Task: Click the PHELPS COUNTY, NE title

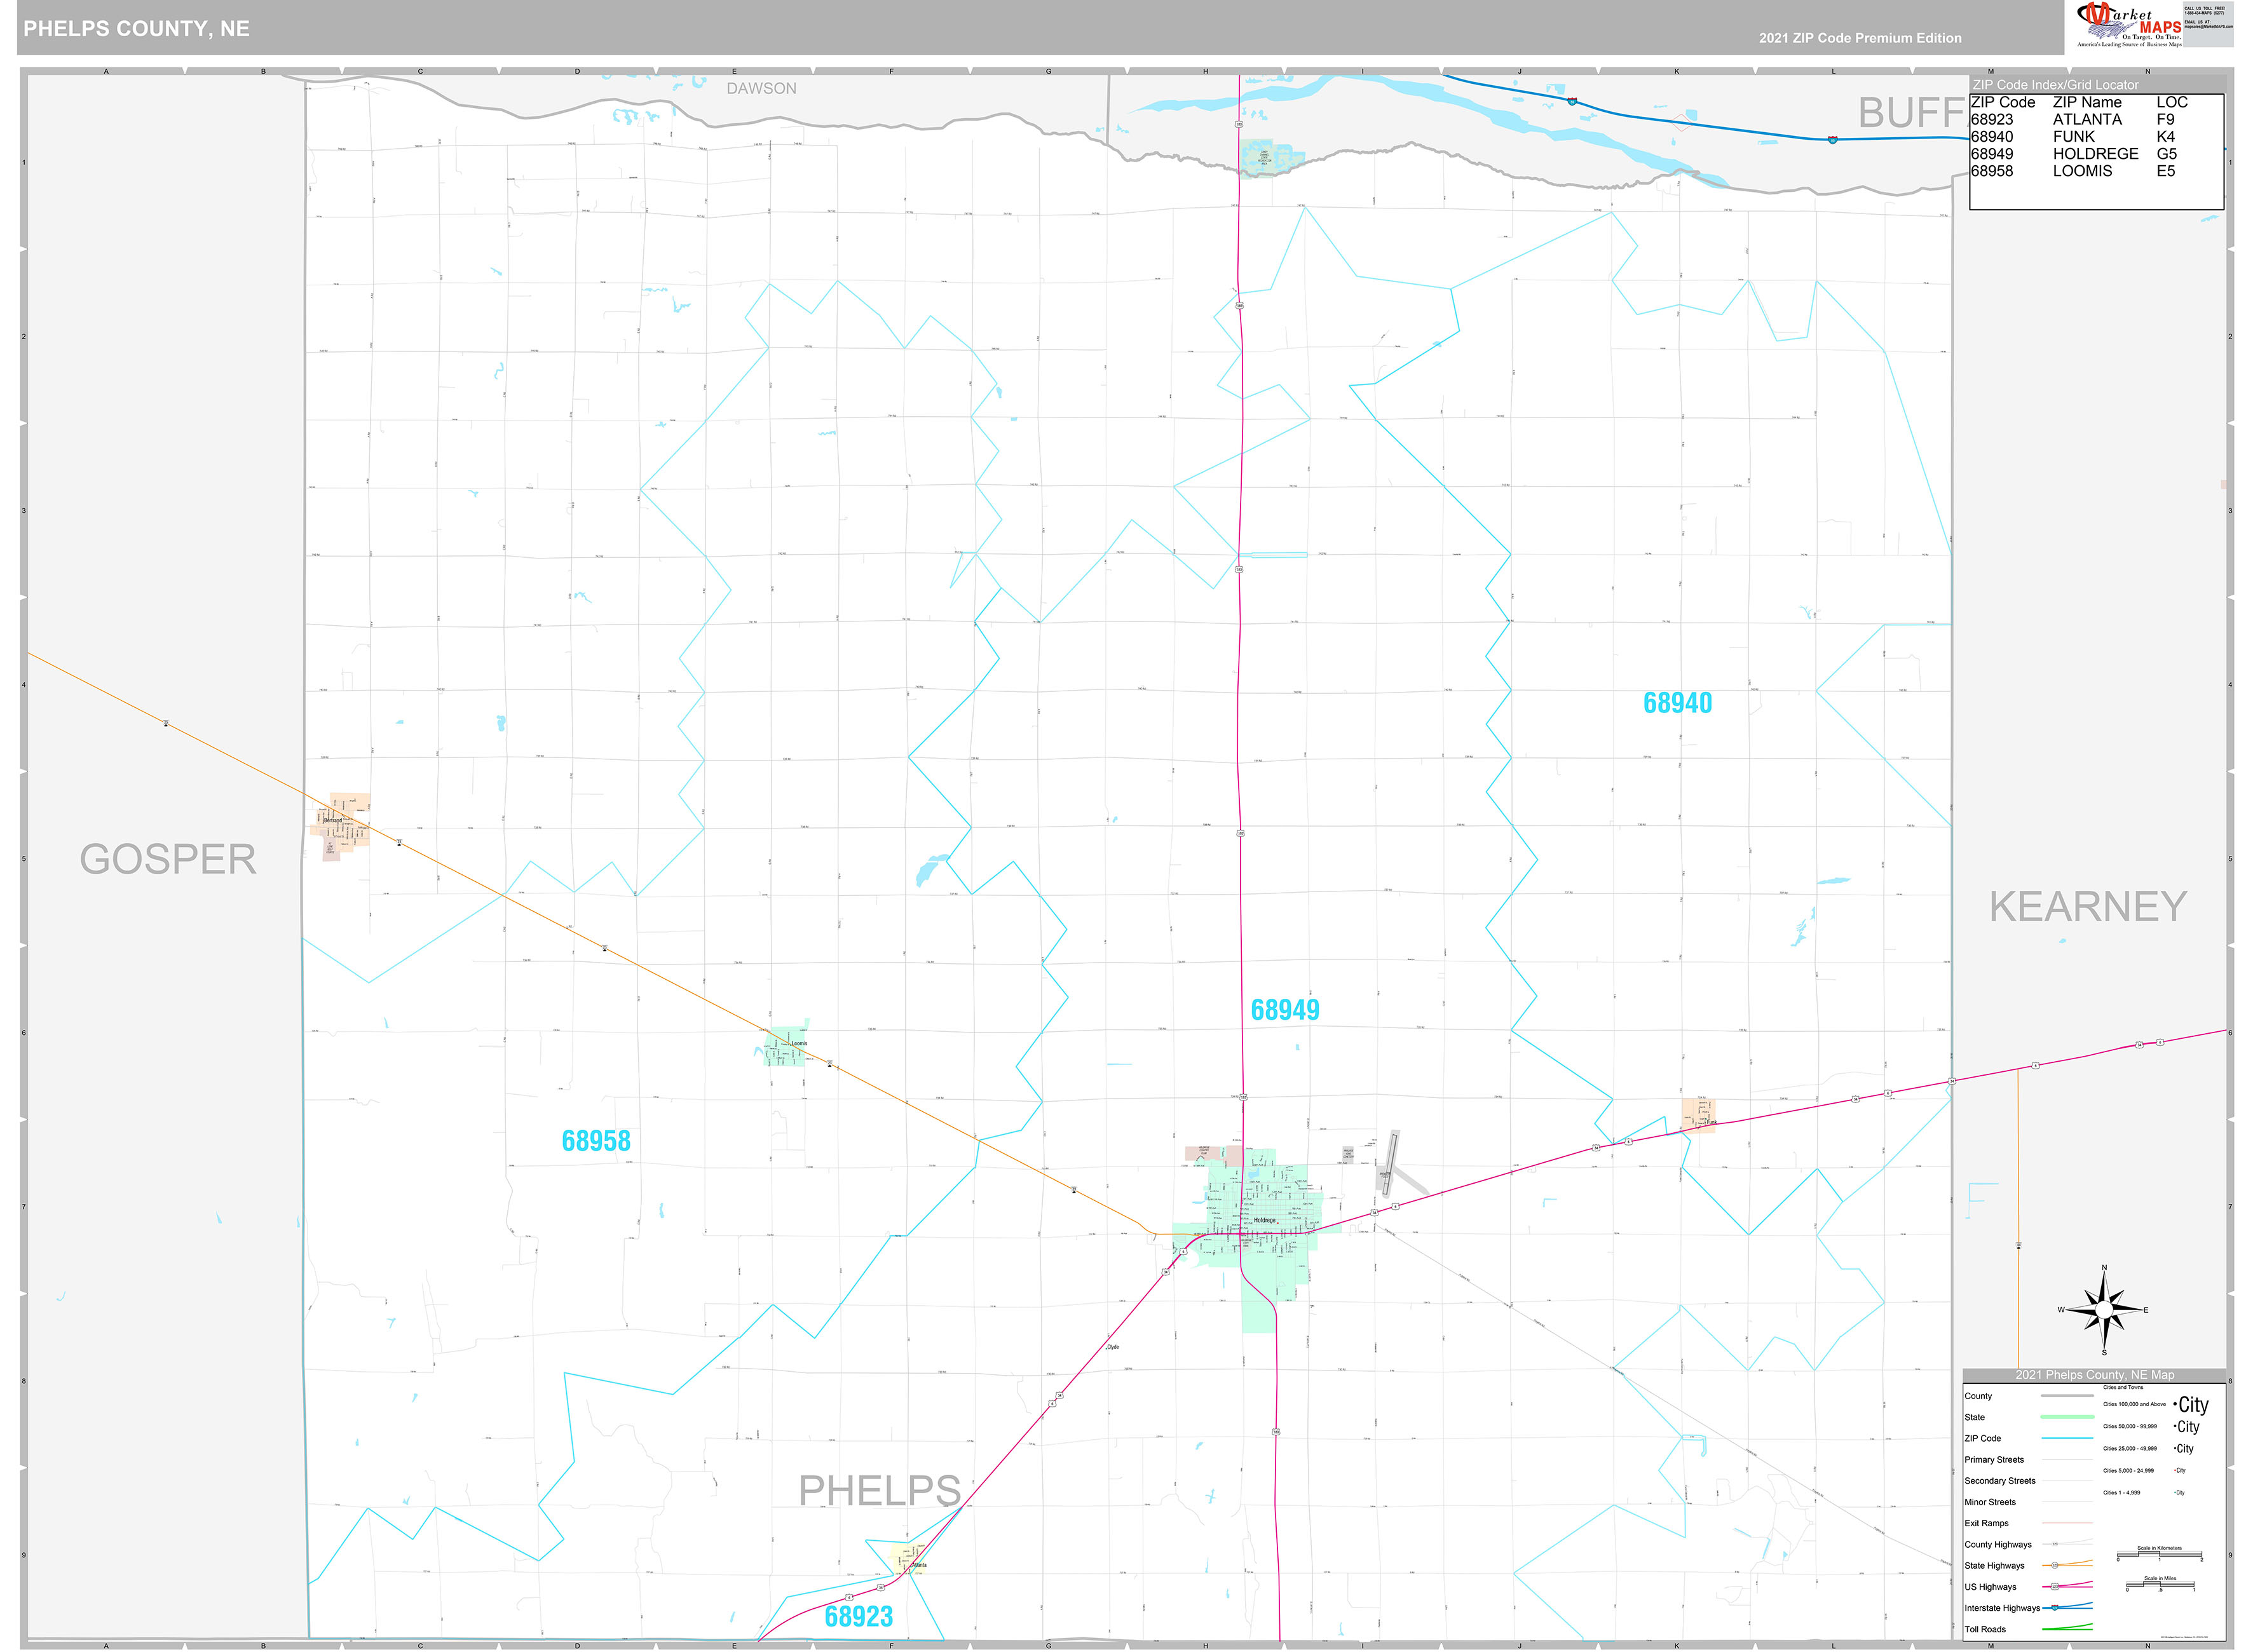Action: (136, 29)
